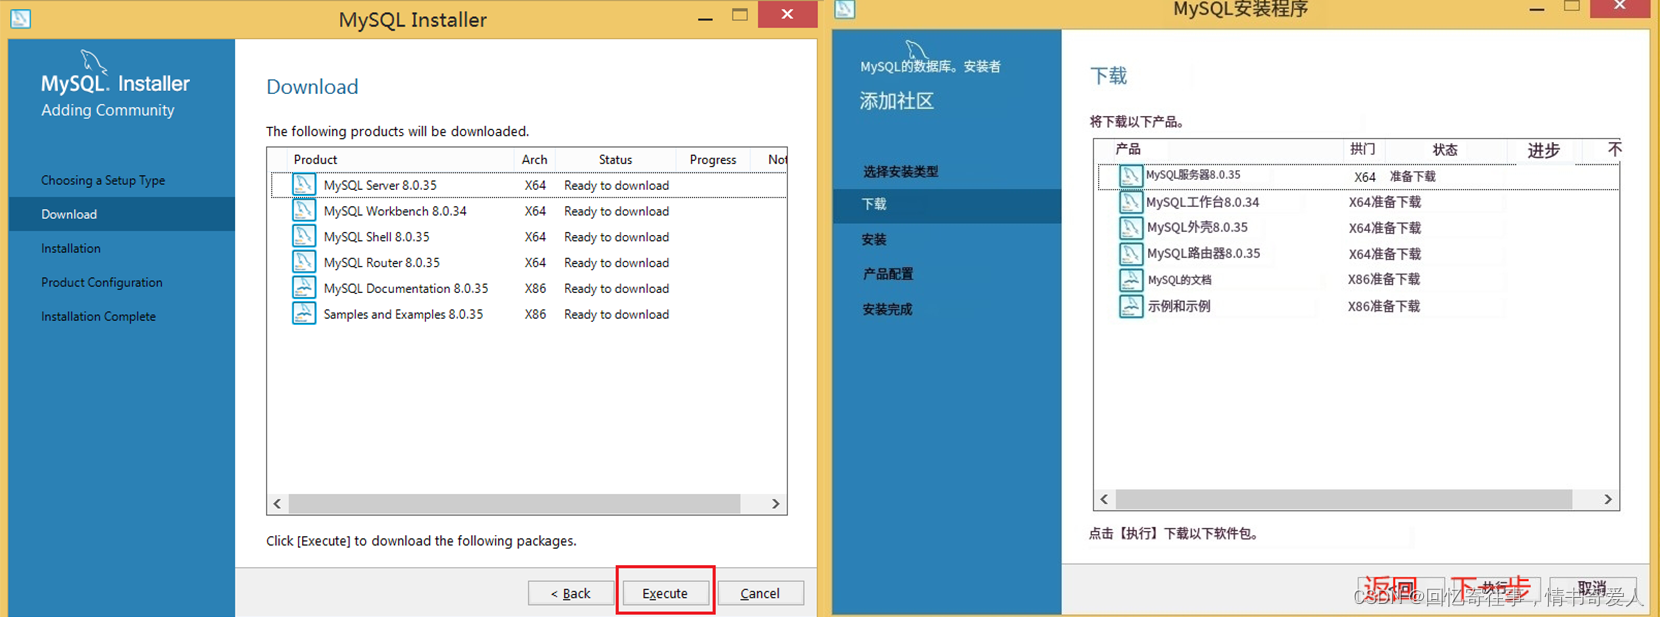Click the Back button in MySQL Installer

click(x=571, y=593)
